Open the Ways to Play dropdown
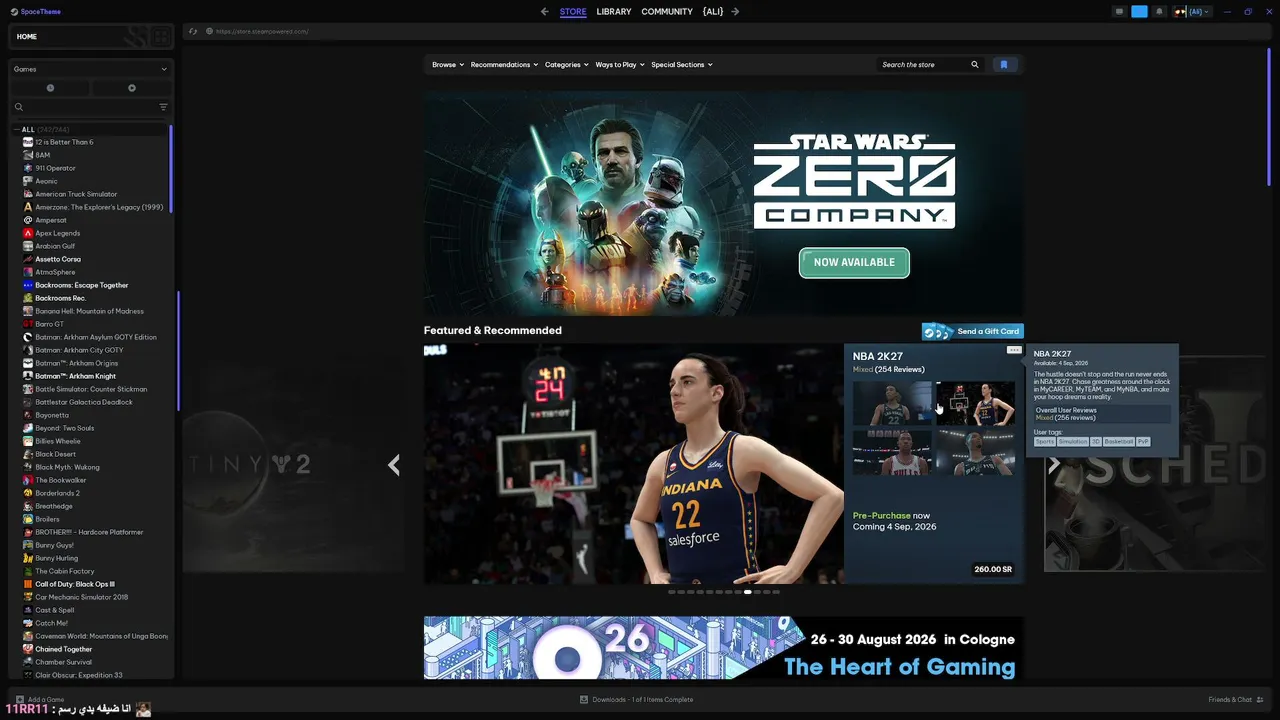This screenshot has width=1280, height=720. point(620,65)
